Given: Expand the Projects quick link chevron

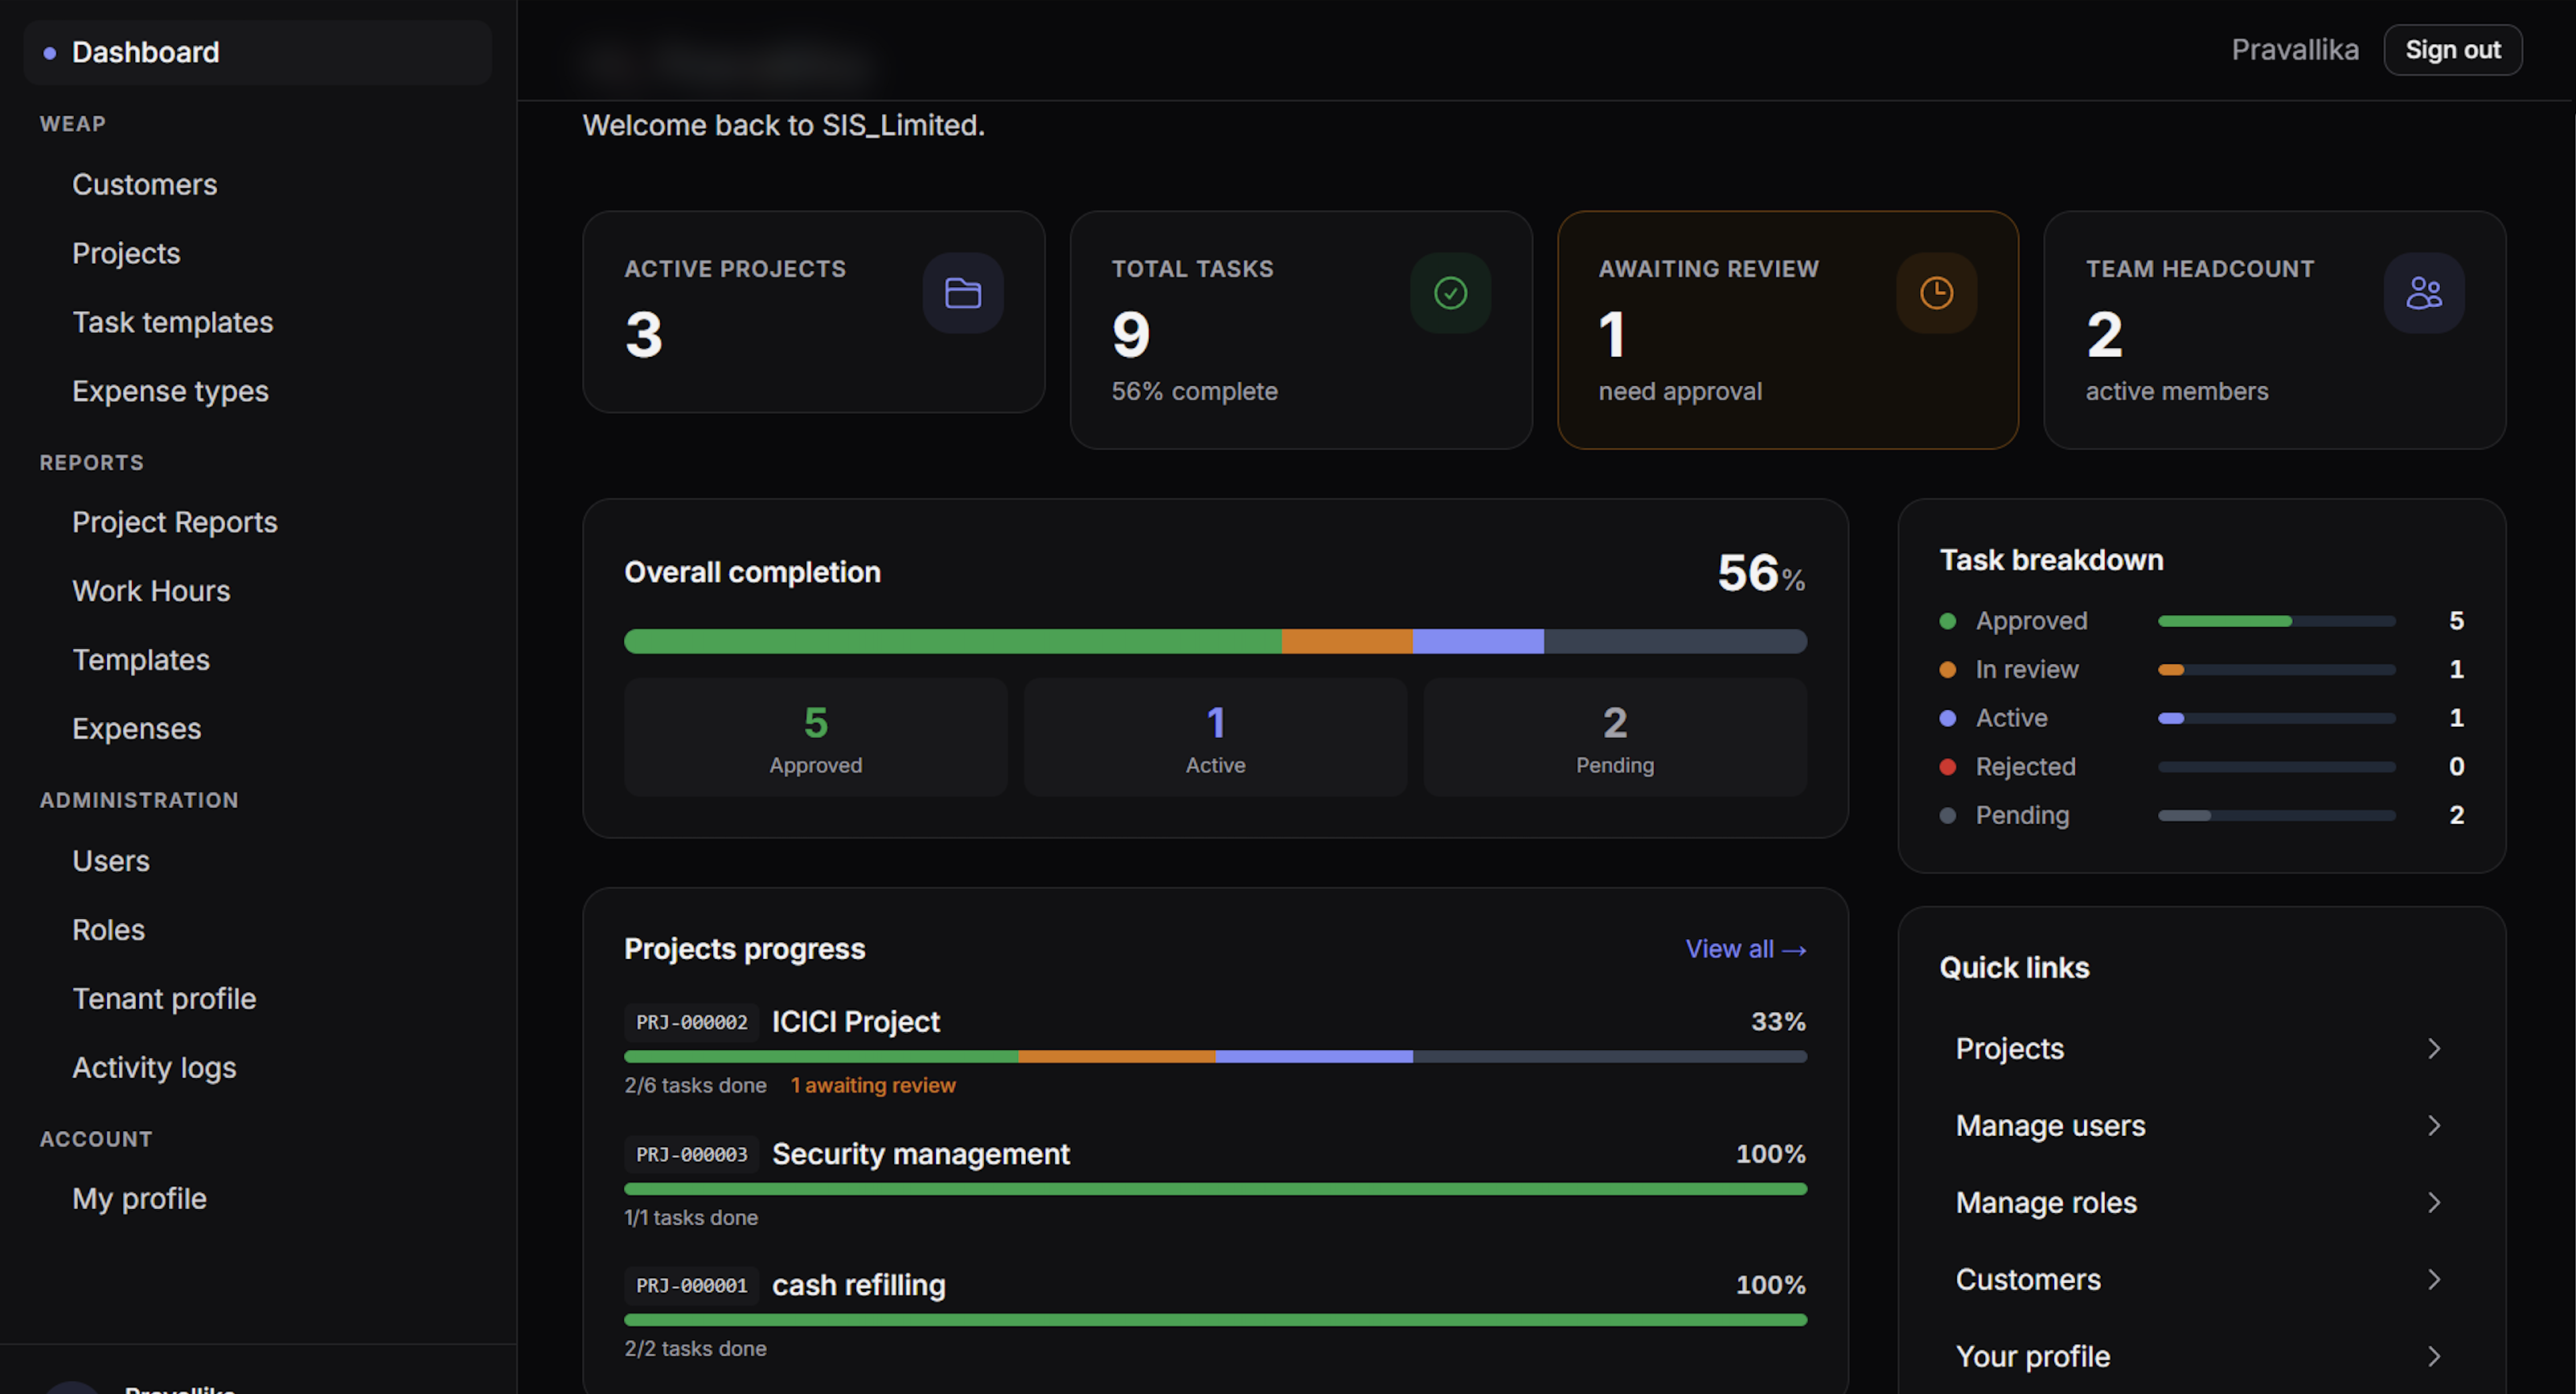Looking at the screenshot, I should [2434, 1049].
